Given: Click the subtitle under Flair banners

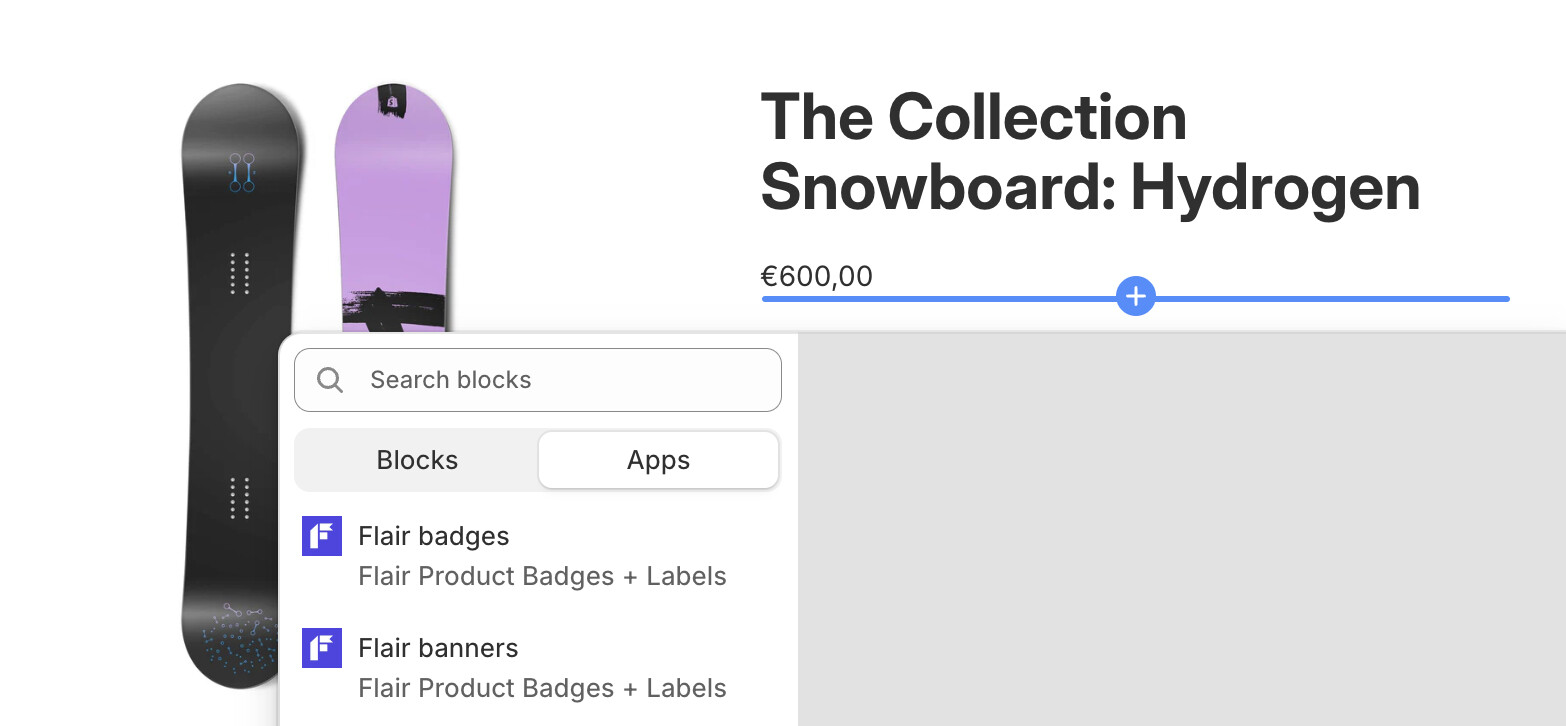Looking at the screenshot, I should (542, 689).
